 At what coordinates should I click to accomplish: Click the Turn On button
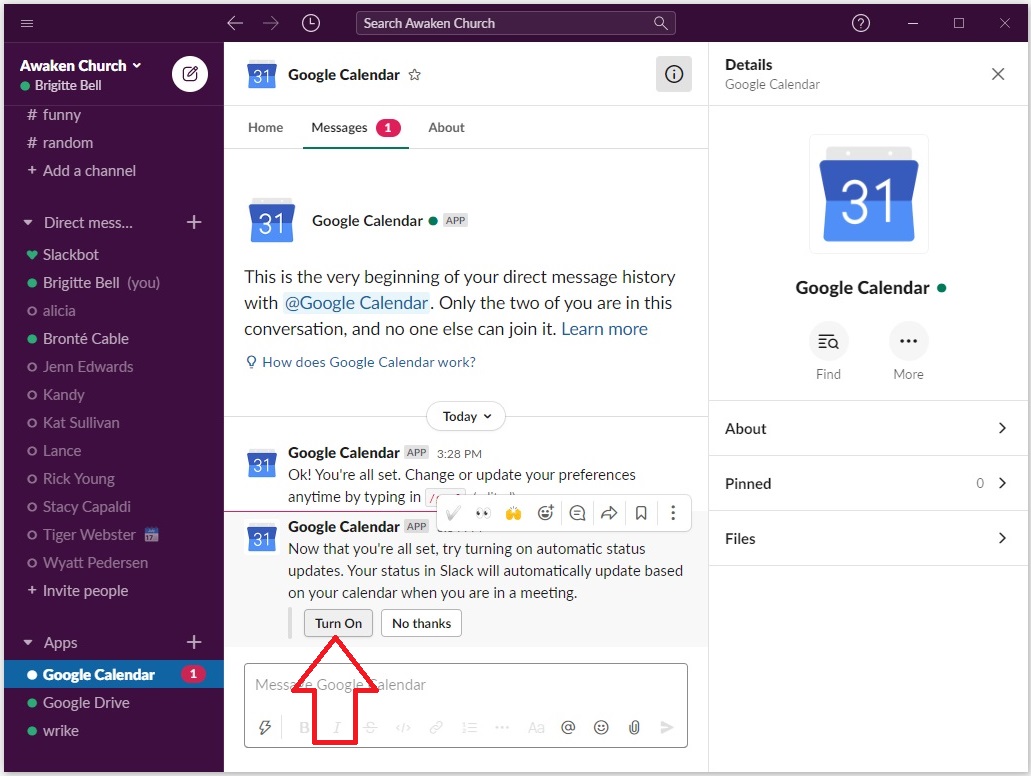pos(338,623)
